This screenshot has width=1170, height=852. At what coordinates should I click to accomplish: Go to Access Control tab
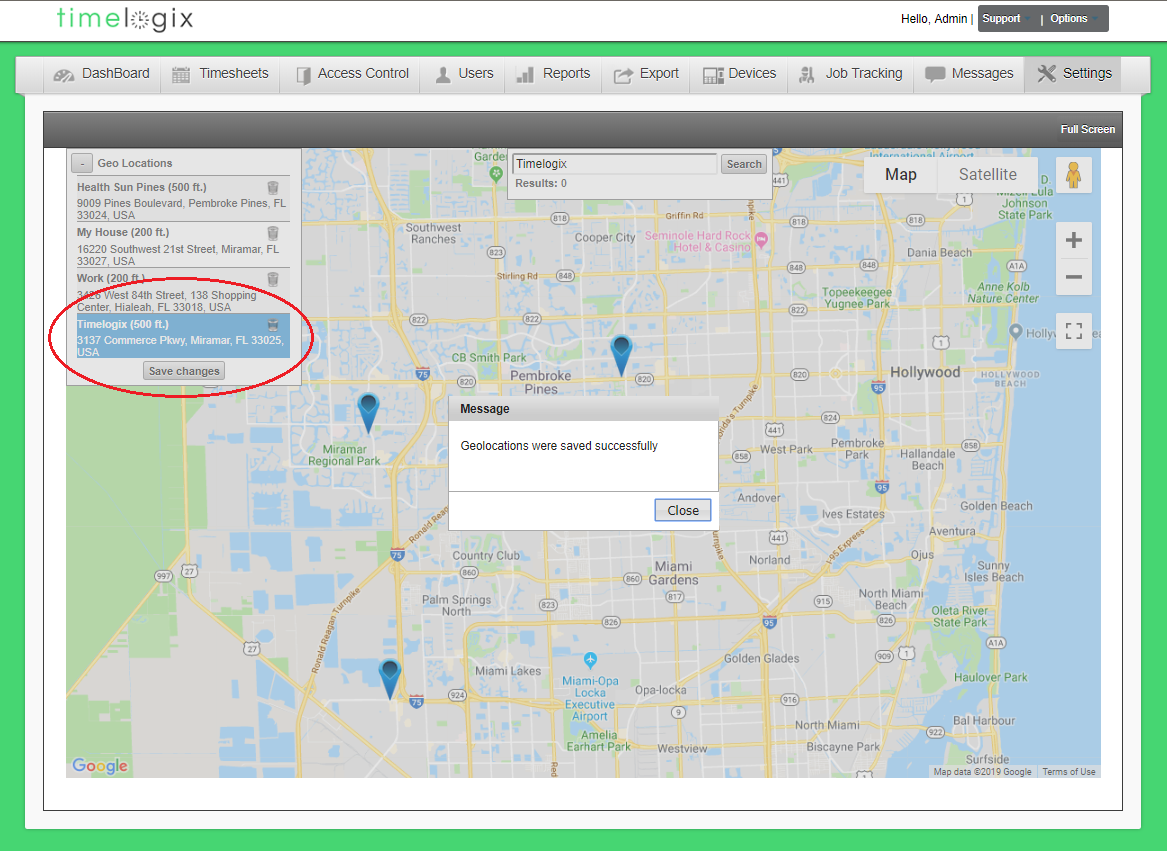pyautogui.click(x=351, y=74)
